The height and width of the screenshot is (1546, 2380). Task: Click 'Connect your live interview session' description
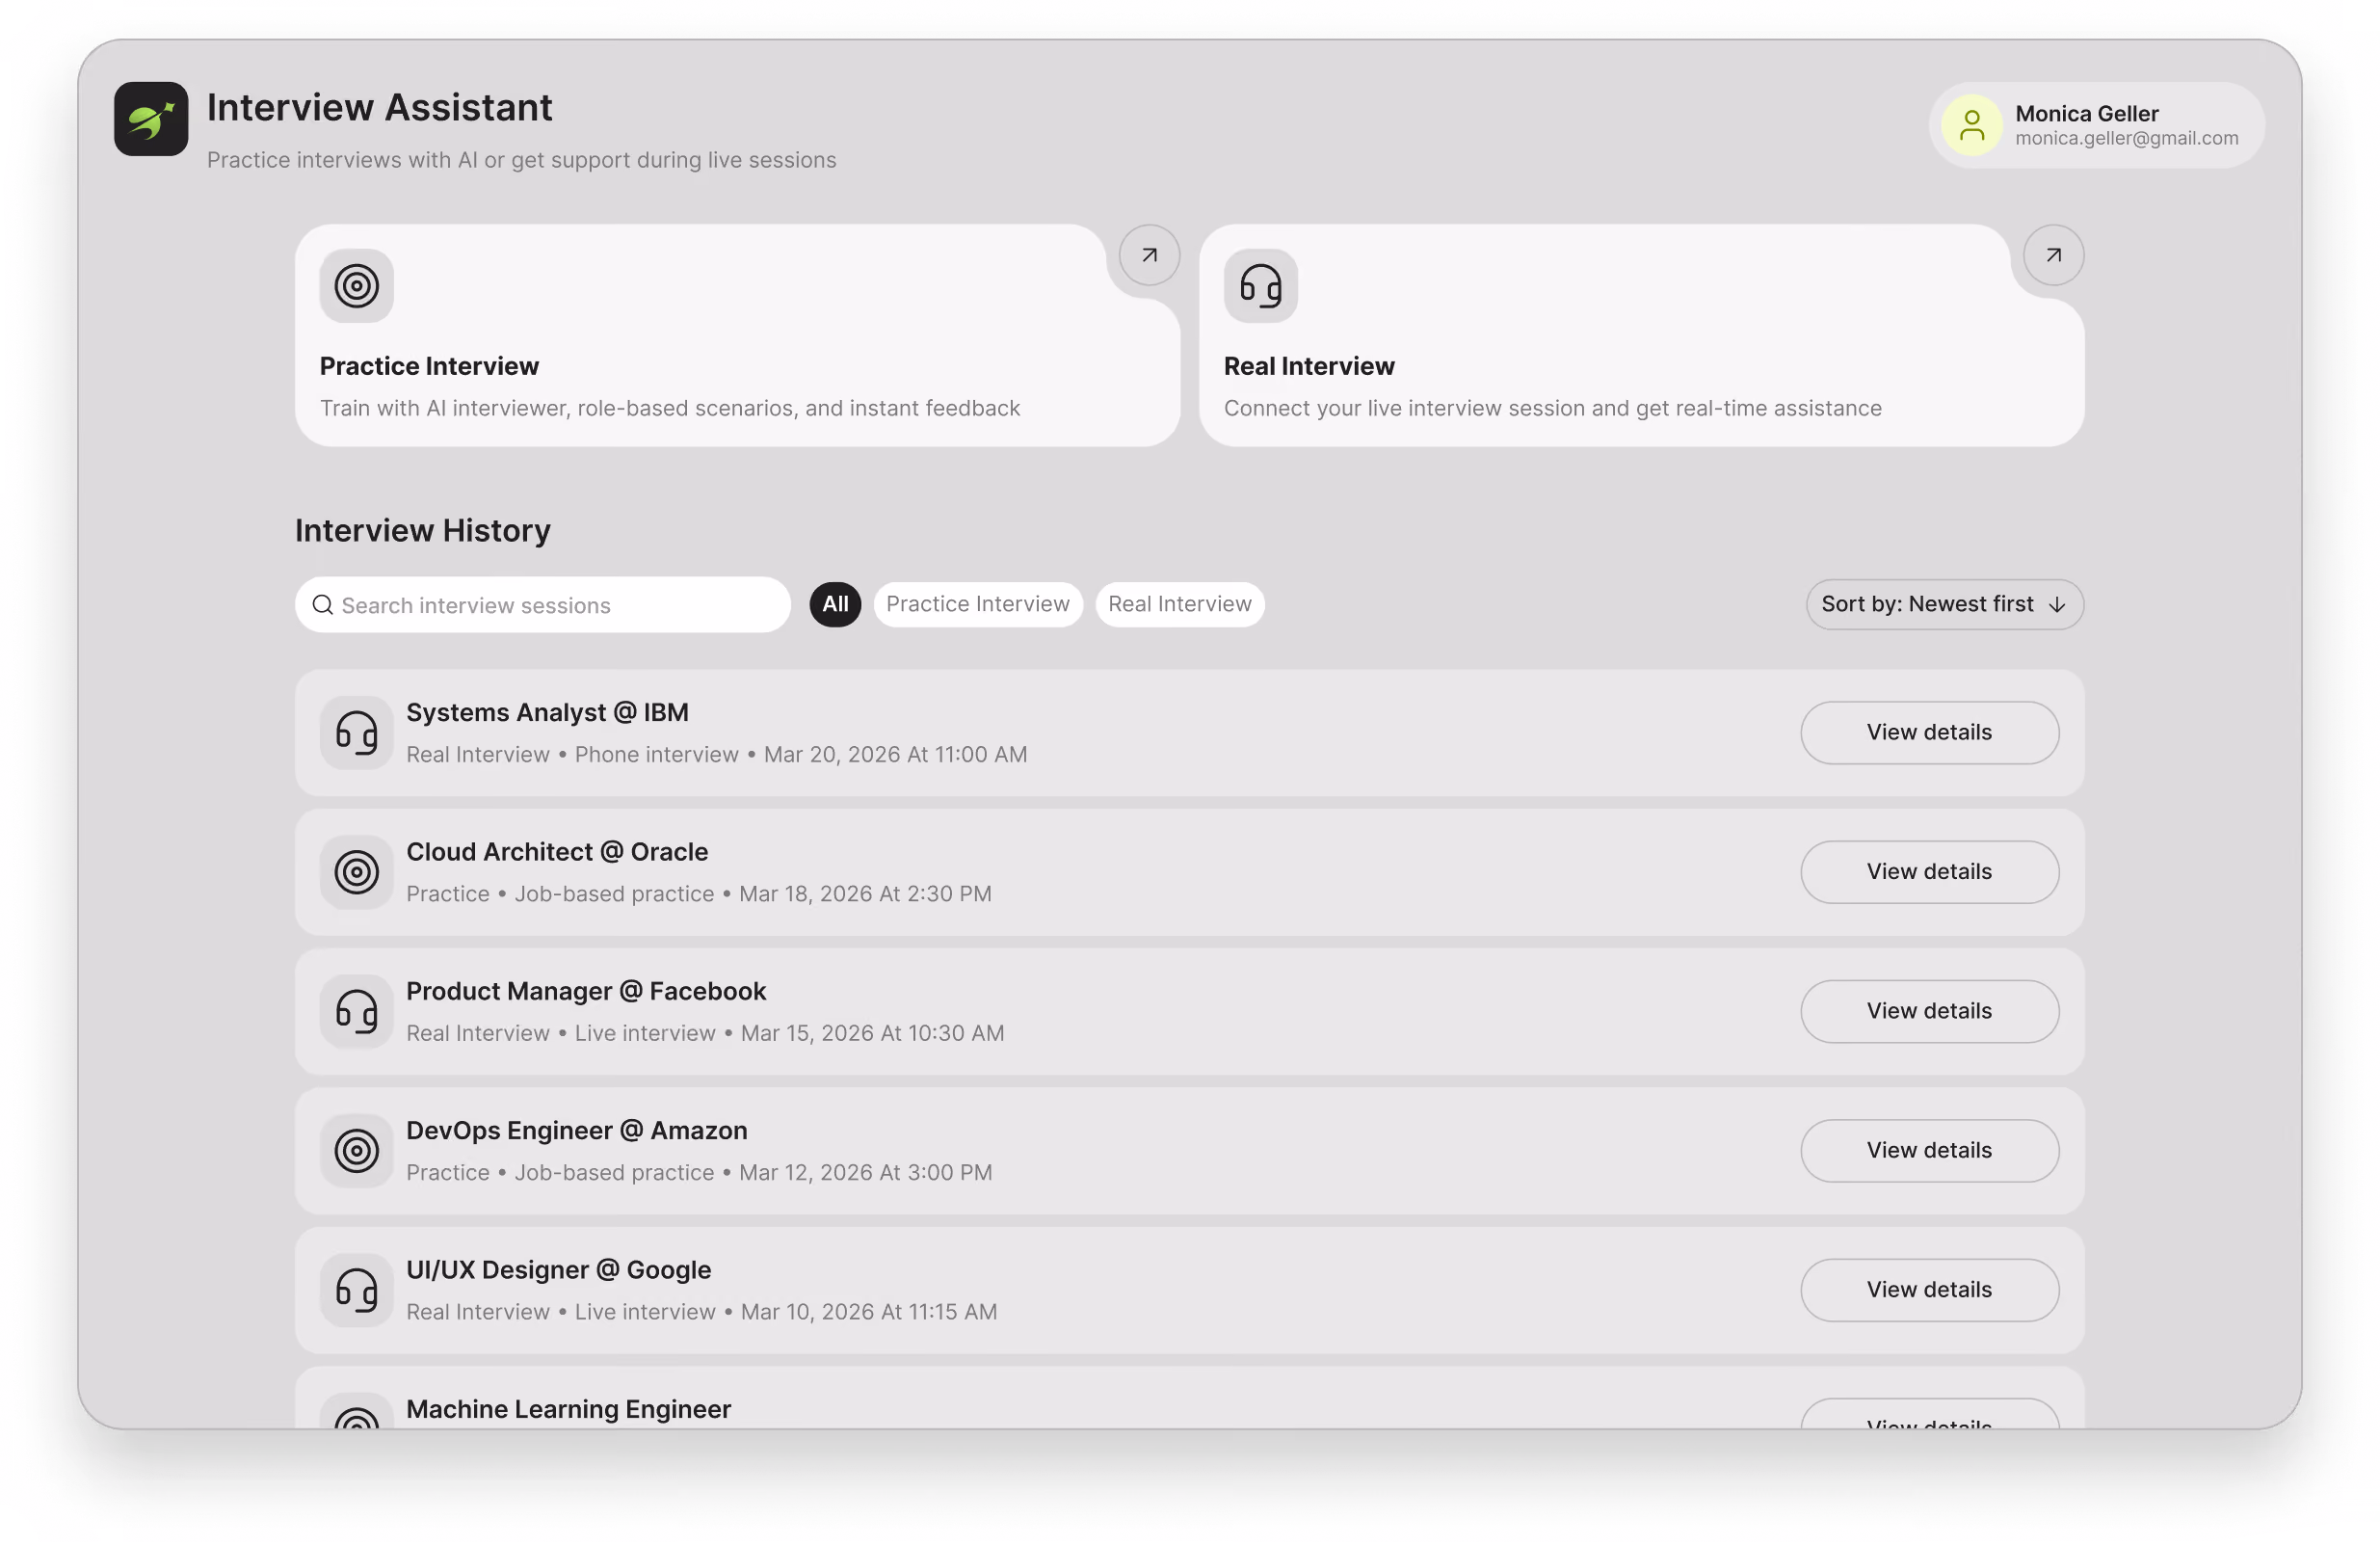pos(1552,408)
